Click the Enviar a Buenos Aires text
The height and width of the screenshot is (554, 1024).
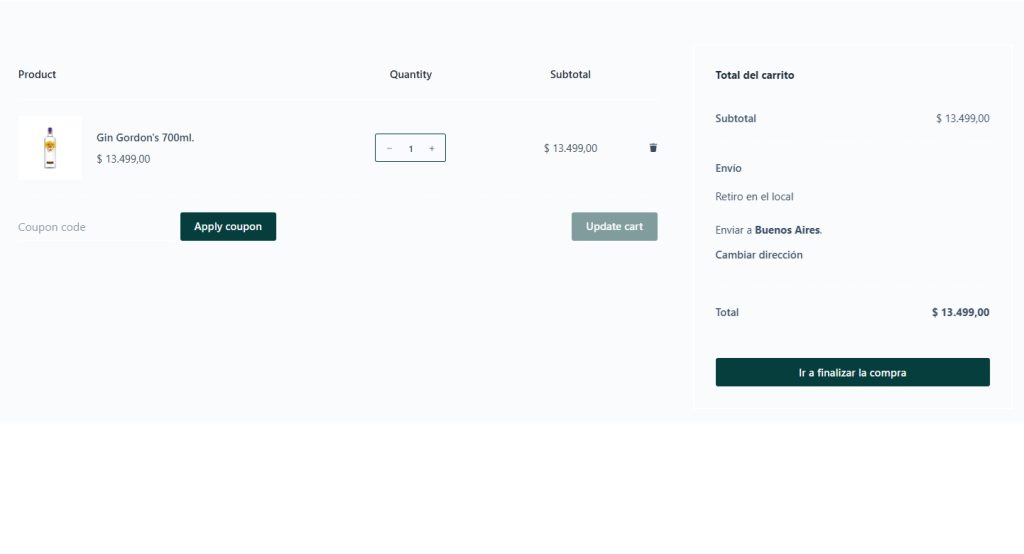point(769,230)
